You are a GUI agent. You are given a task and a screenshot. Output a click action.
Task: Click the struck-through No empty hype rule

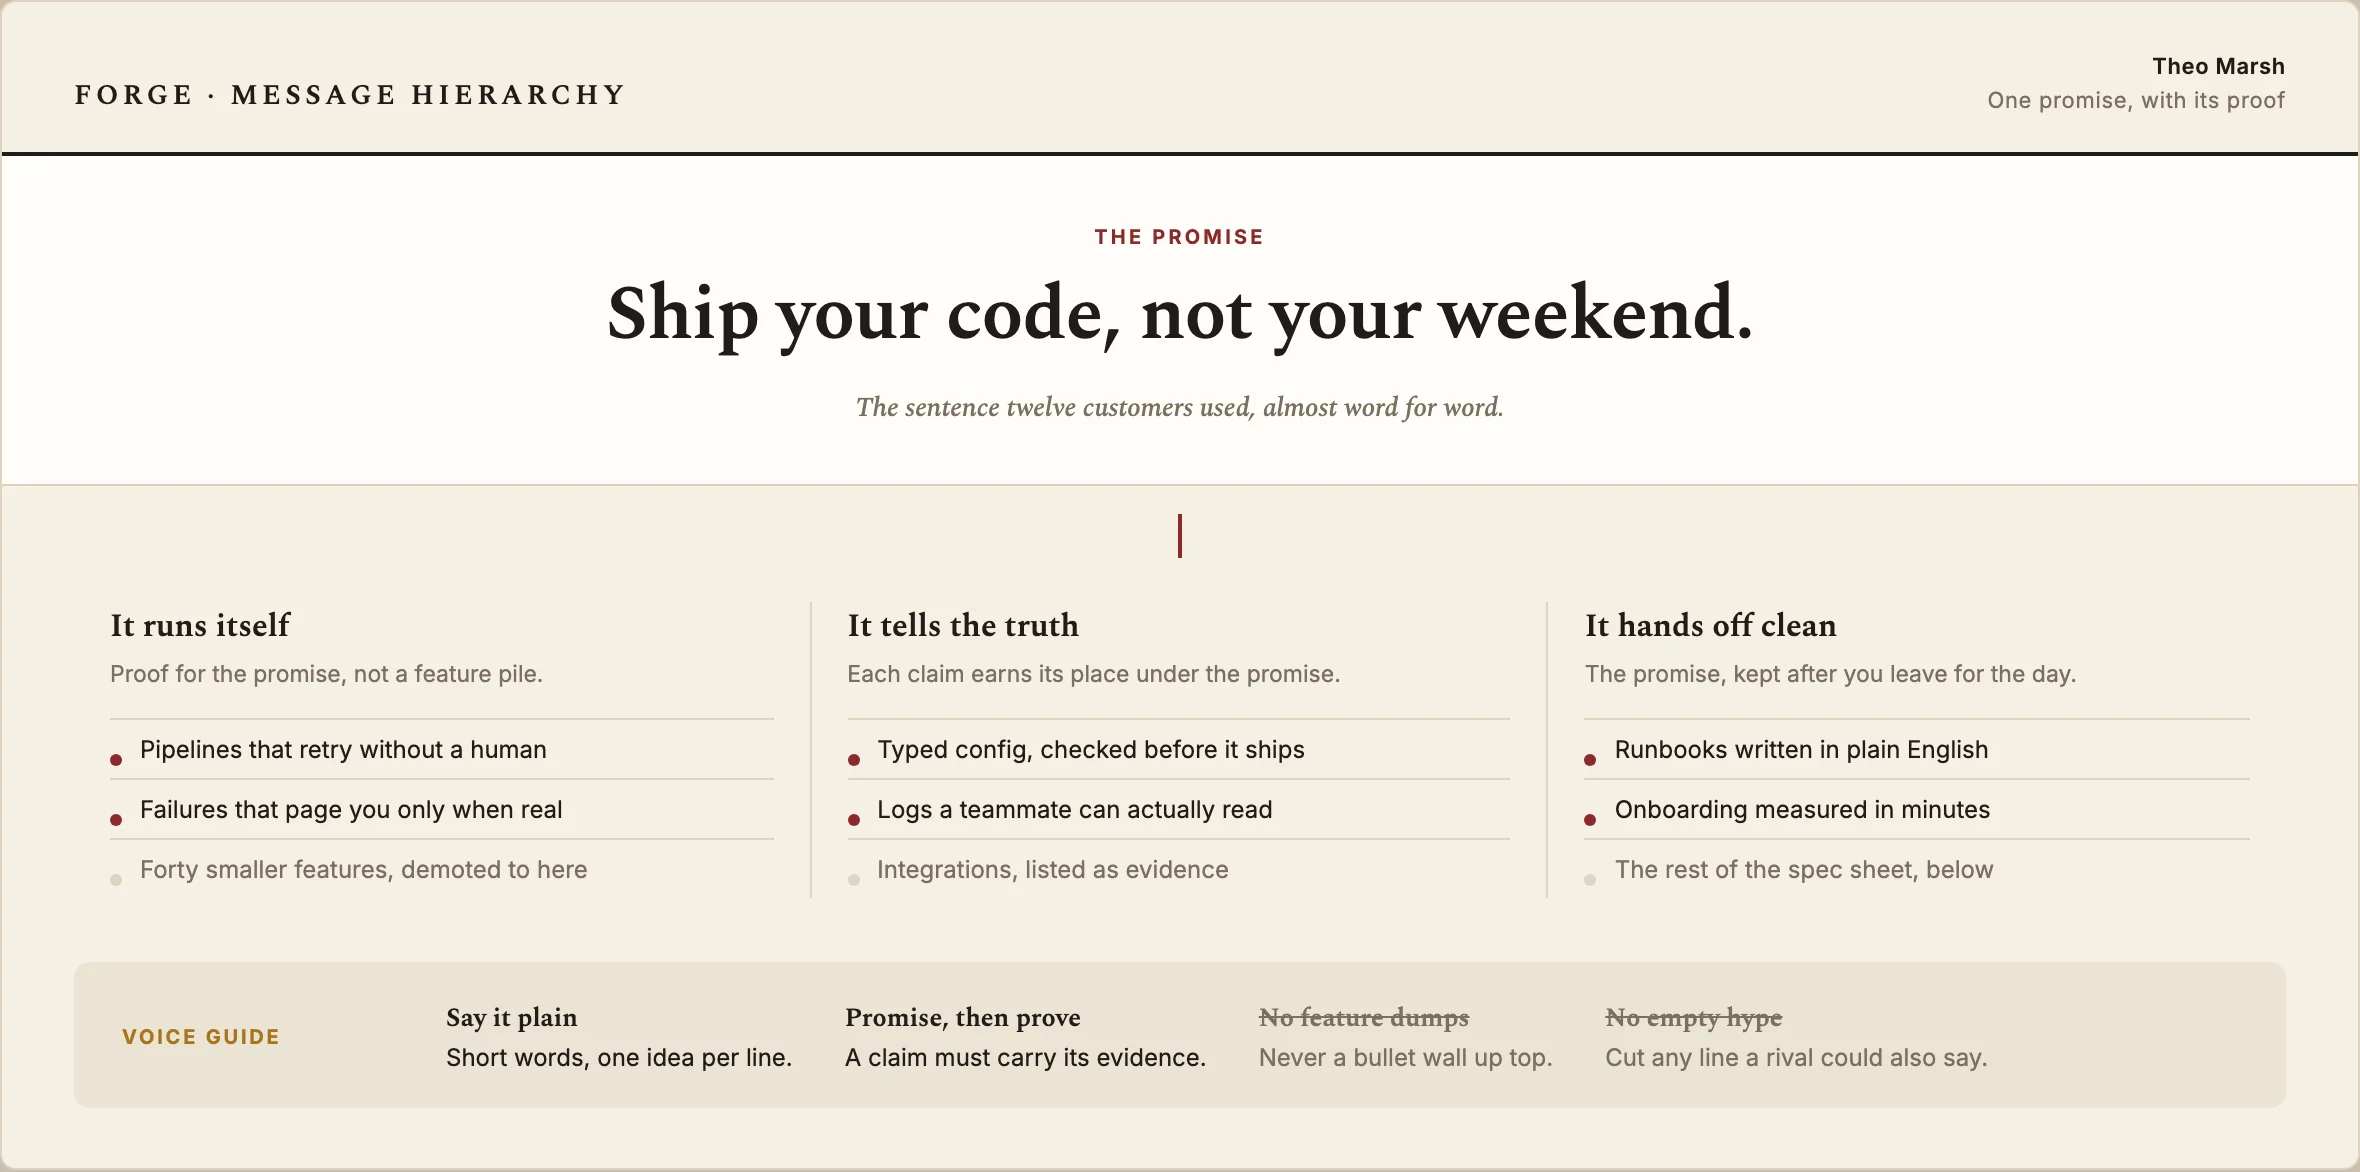(1693, 1017)
